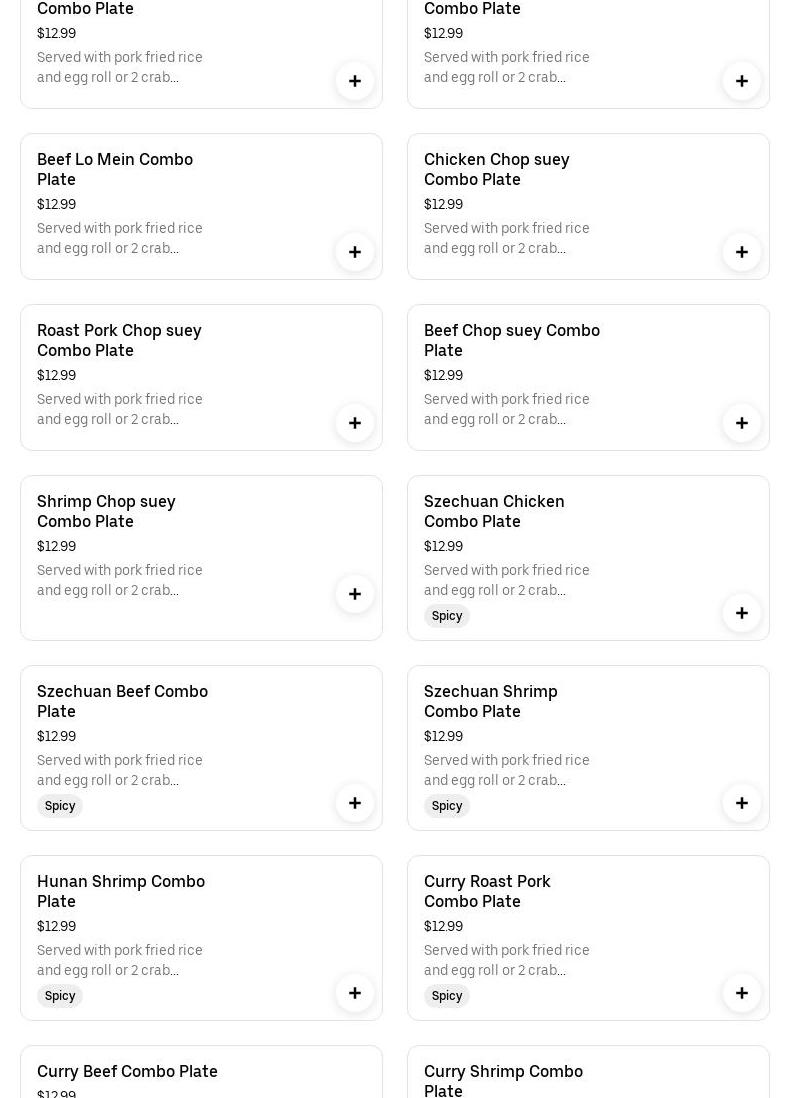Image resolution: width=804 pixels, height=1098 pixels.
Task: Click plus on Roast Pork Chop suey
Action: click(x=355, y=423)
